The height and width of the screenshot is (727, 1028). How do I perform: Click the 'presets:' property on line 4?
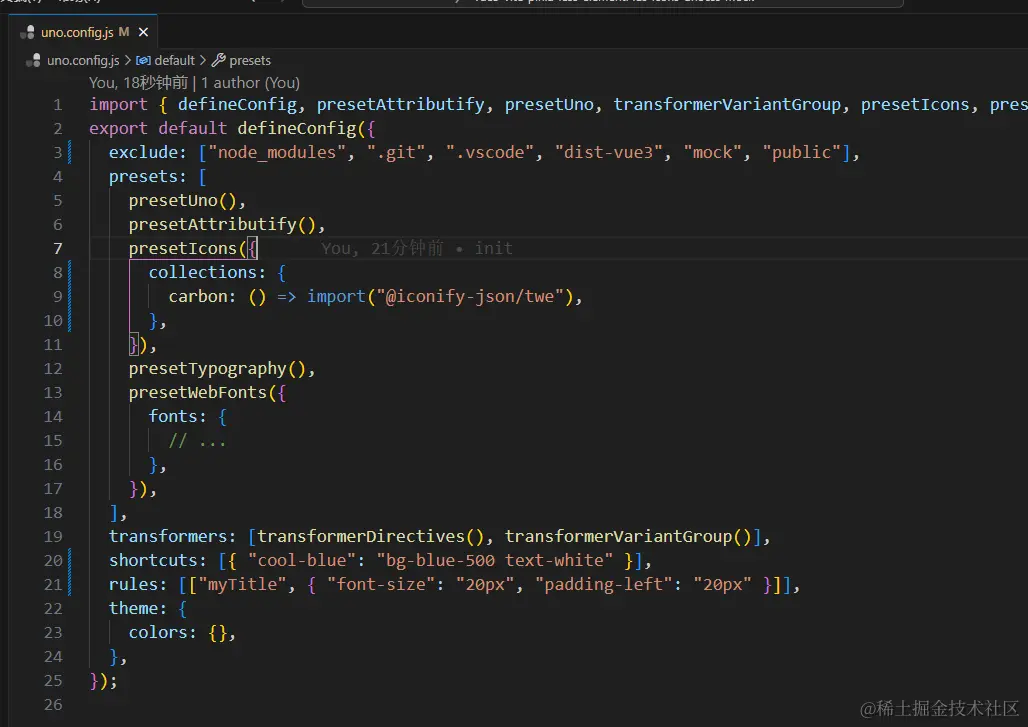(x=148, y=177)
